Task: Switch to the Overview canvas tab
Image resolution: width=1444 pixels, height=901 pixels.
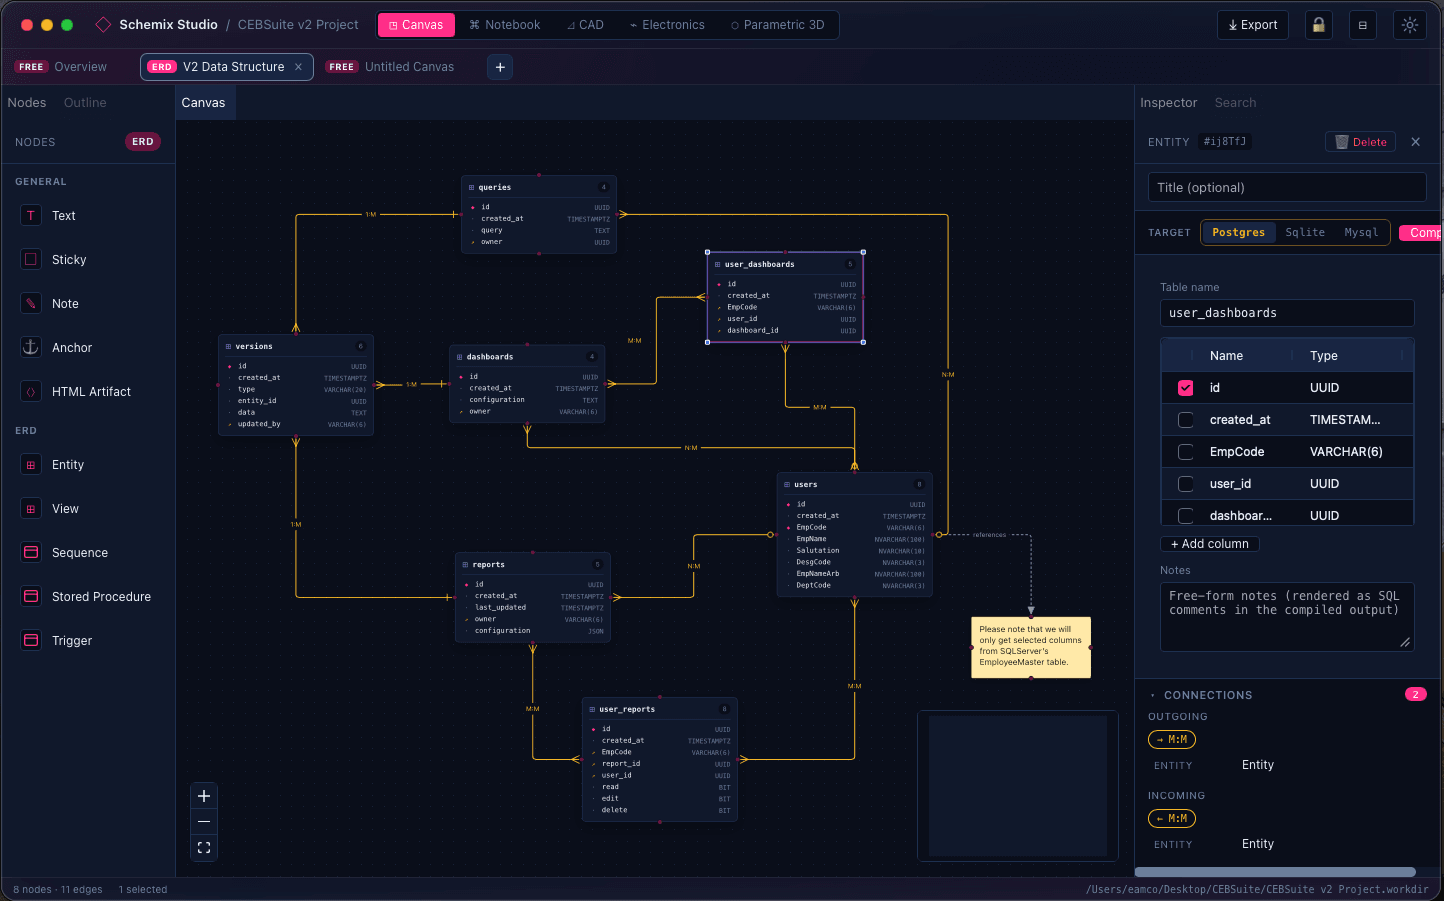Action: click(x=62, y=67)
